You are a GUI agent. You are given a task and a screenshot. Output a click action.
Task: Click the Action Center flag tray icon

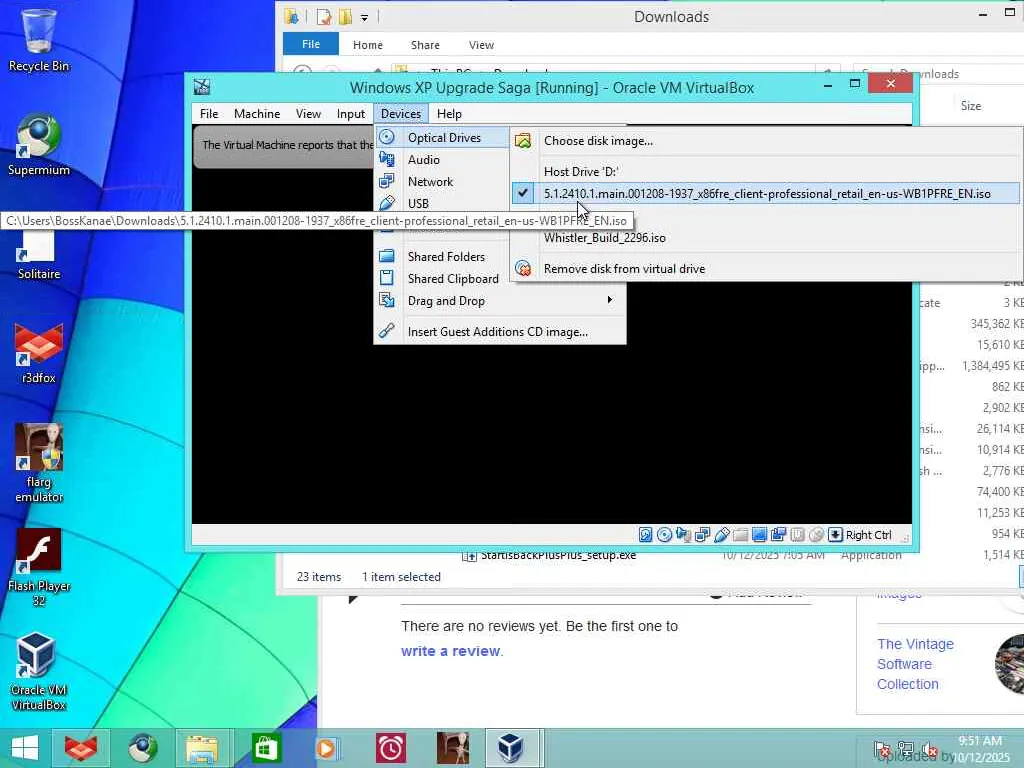[882, 750]
